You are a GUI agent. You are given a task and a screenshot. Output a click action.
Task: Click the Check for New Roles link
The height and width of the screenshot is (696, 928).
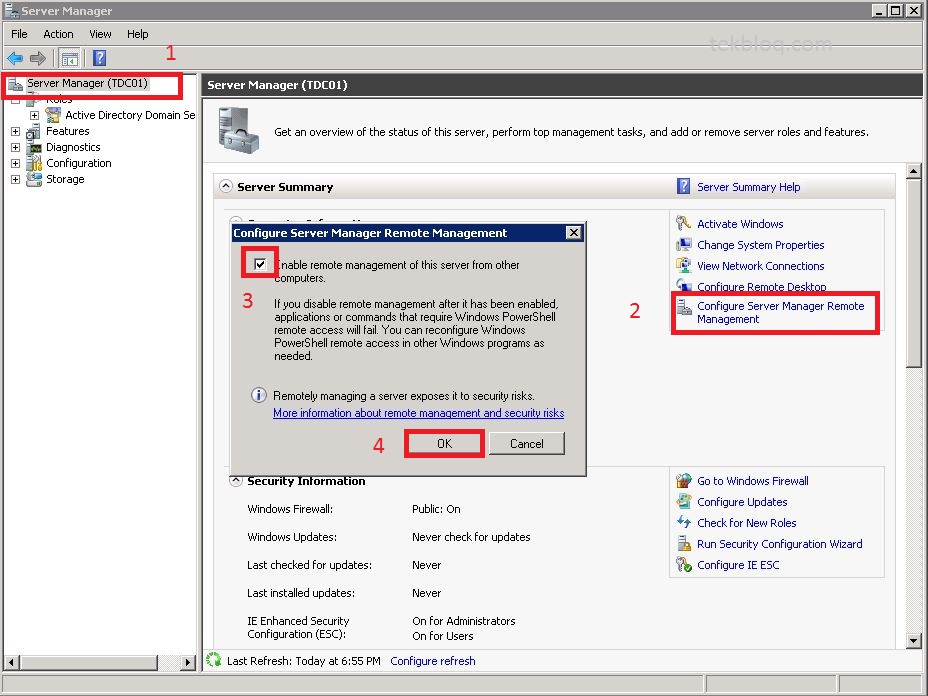[x=746, y=523]
